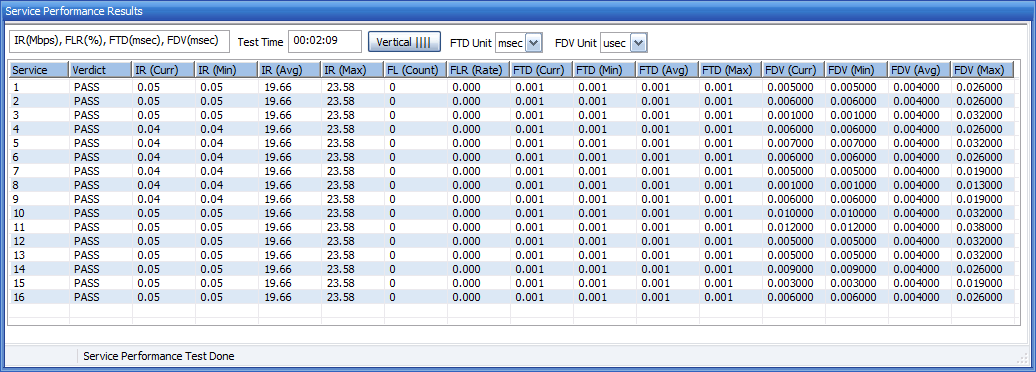Select service row 2 number cell
This screenshot has height=372, width=1036.
point(38,101)
